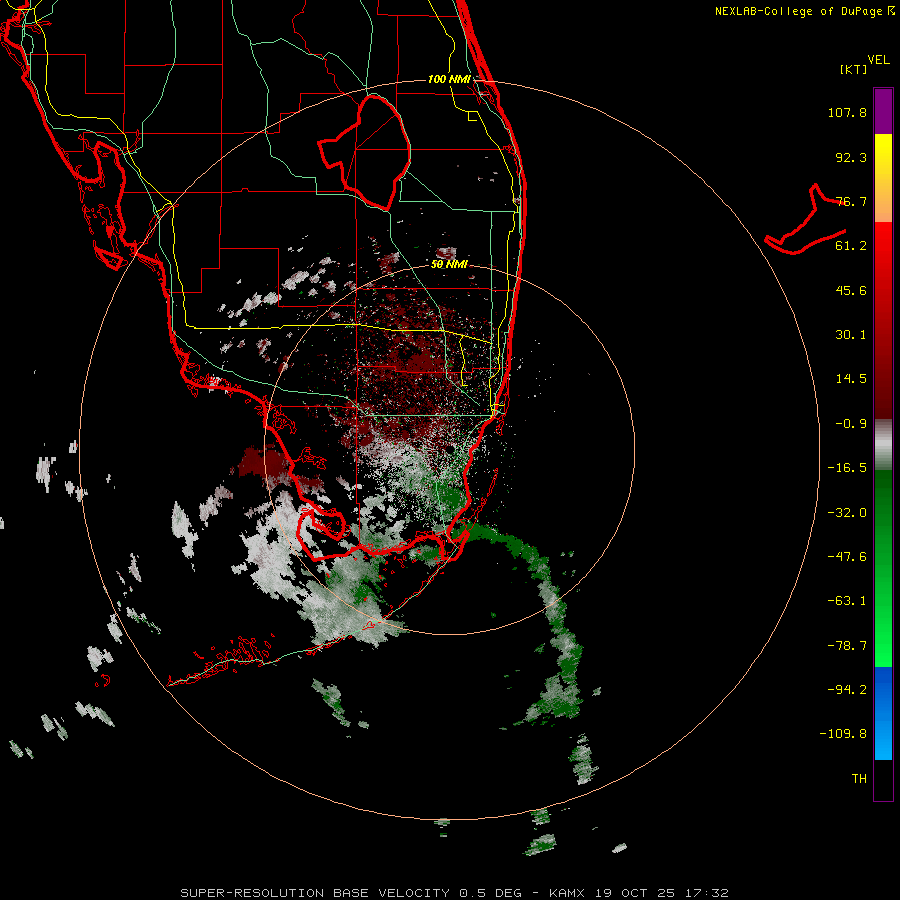
Task: Select the 14.5 legend value
Action: click(851, 379)
